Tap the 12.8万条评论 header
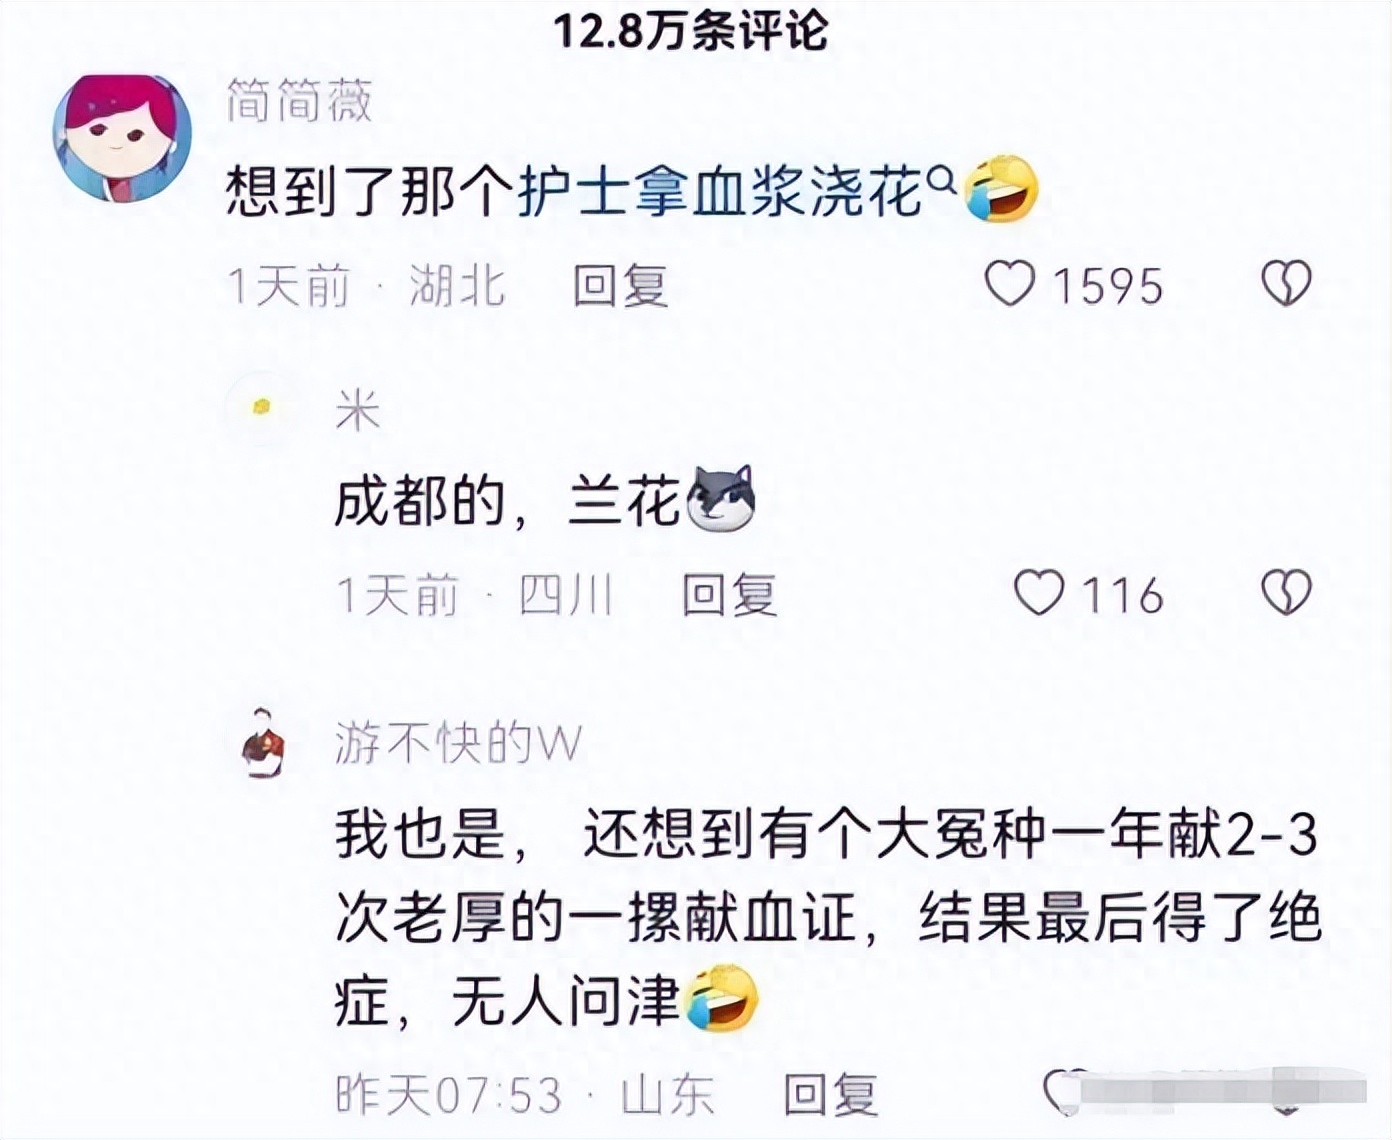The image size is (1392, 1140). click(692, 30)
